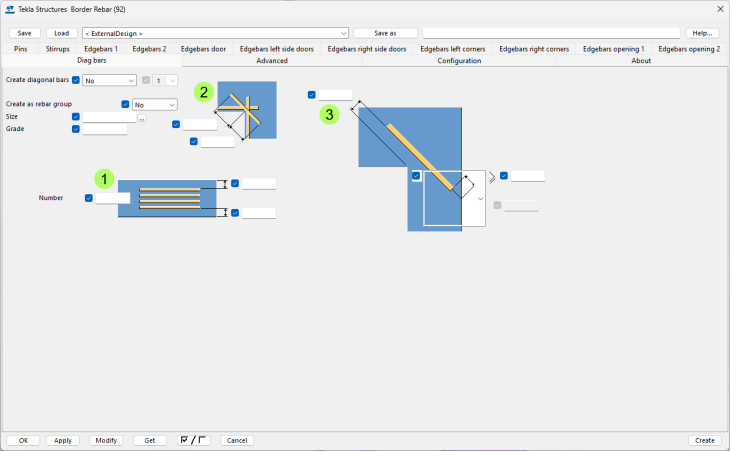The height and width of the screenshot is (451, 730).
Task: Toggle lower dimension checkbox of diagram 2
Action: (194, 141)
